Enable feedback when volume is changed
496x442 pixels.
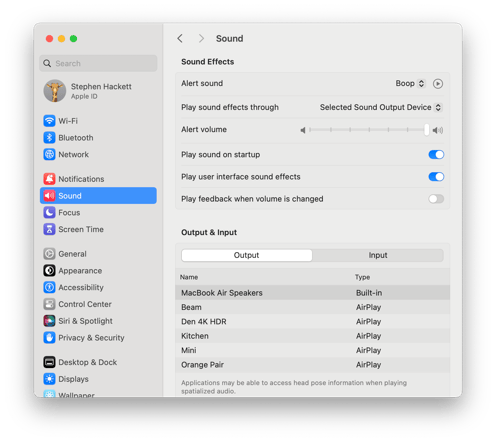[436, 199]
